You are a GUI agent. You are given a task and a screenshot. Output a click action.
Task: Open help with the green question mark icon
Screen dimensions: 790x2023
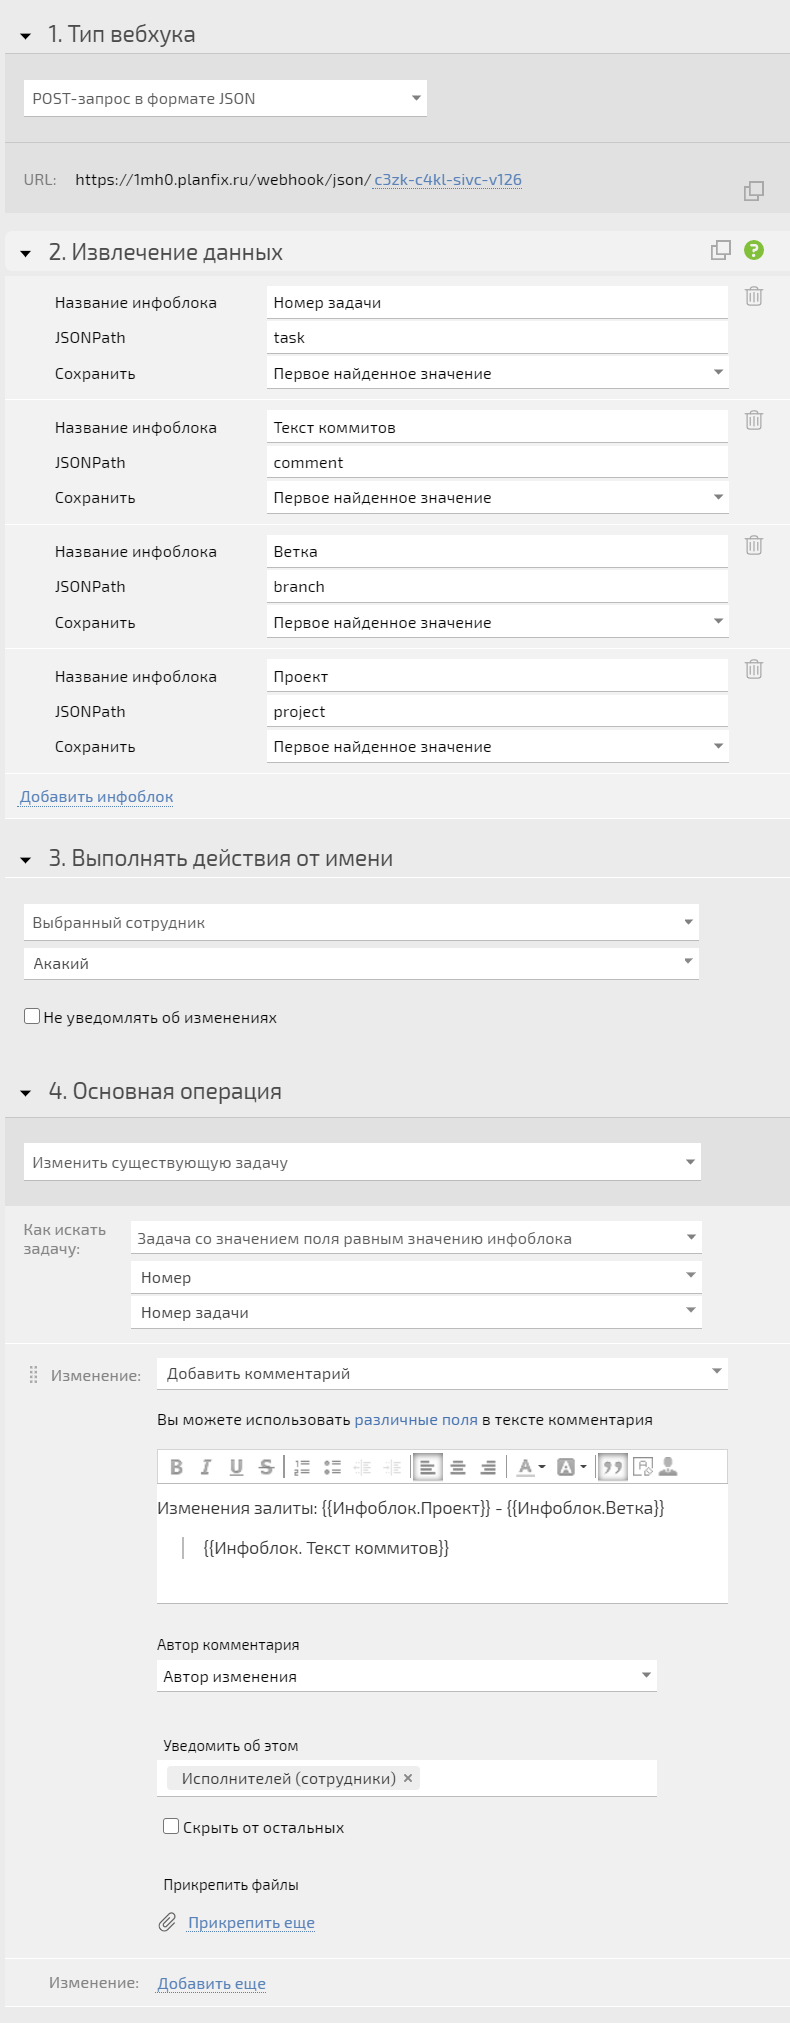[755, 250]
